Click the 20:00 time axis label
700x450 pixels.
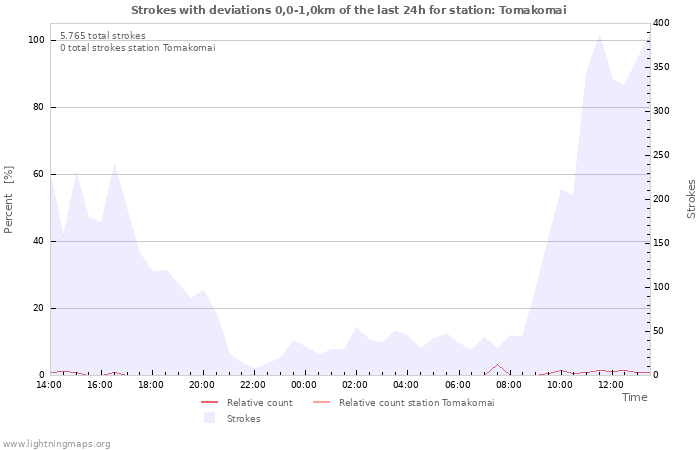[x=202, y=385]
